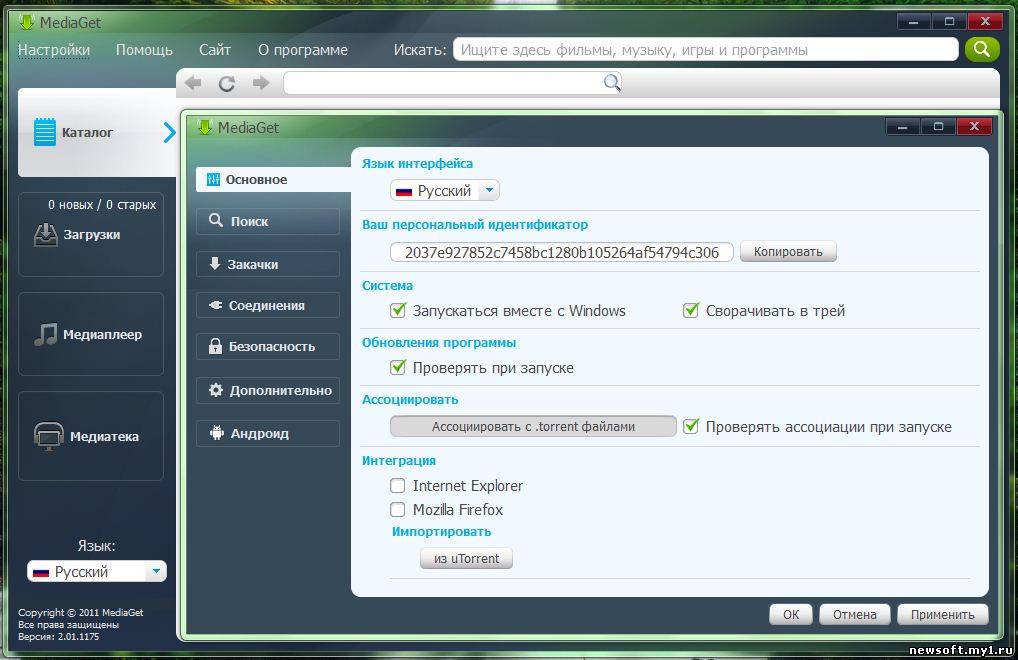Open the Безопасность settings tab
This screenshot has height=660, width=1018.
(x=267, y=347)
